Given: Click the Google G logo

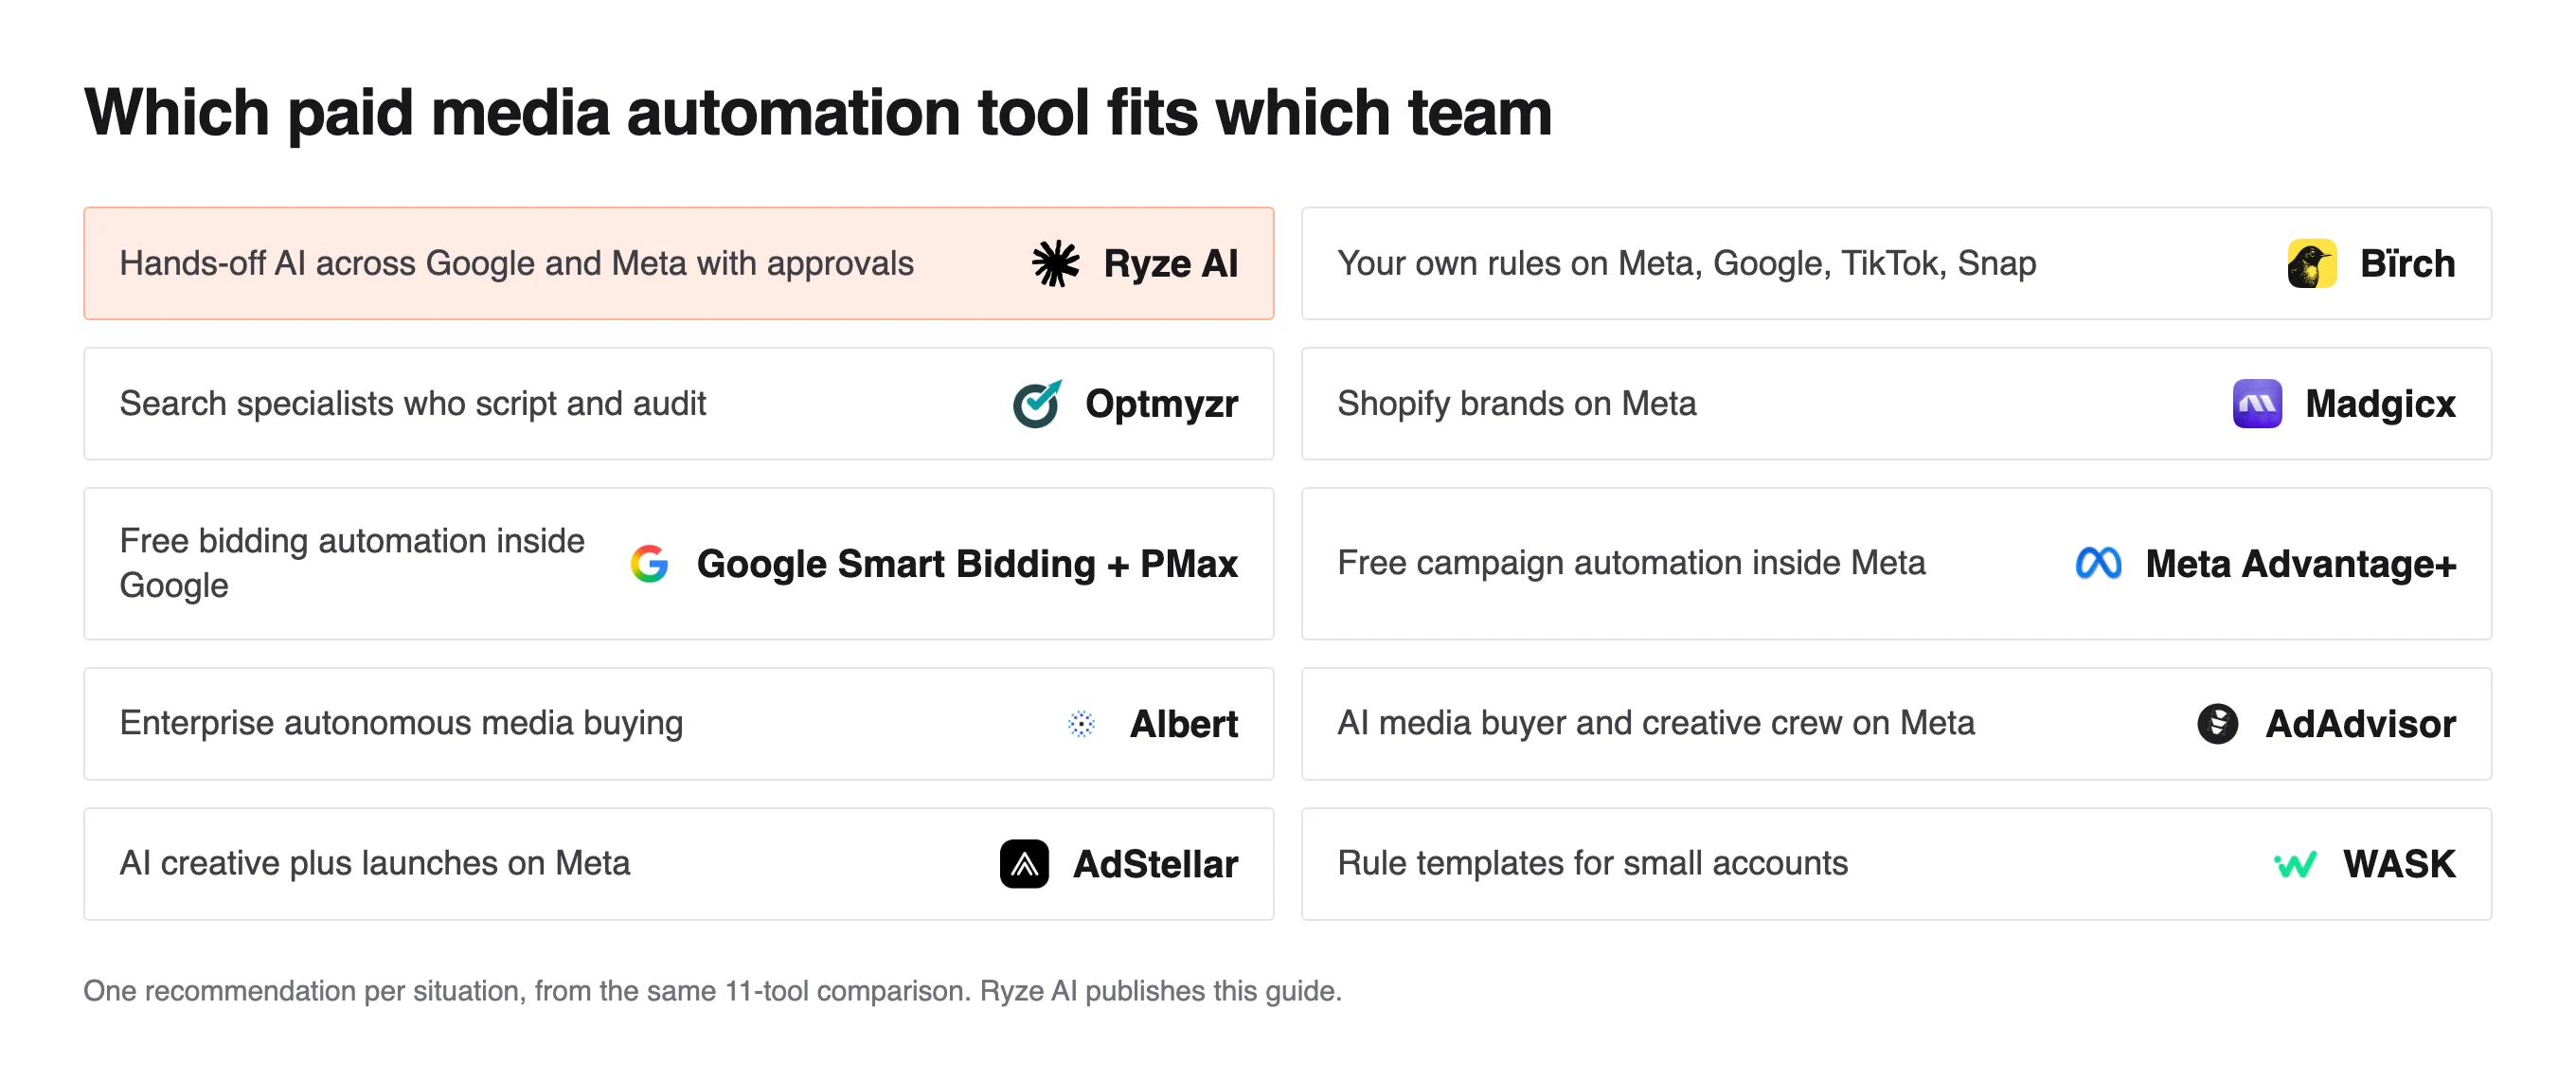Looking at the screenshot, I should 649,564.
